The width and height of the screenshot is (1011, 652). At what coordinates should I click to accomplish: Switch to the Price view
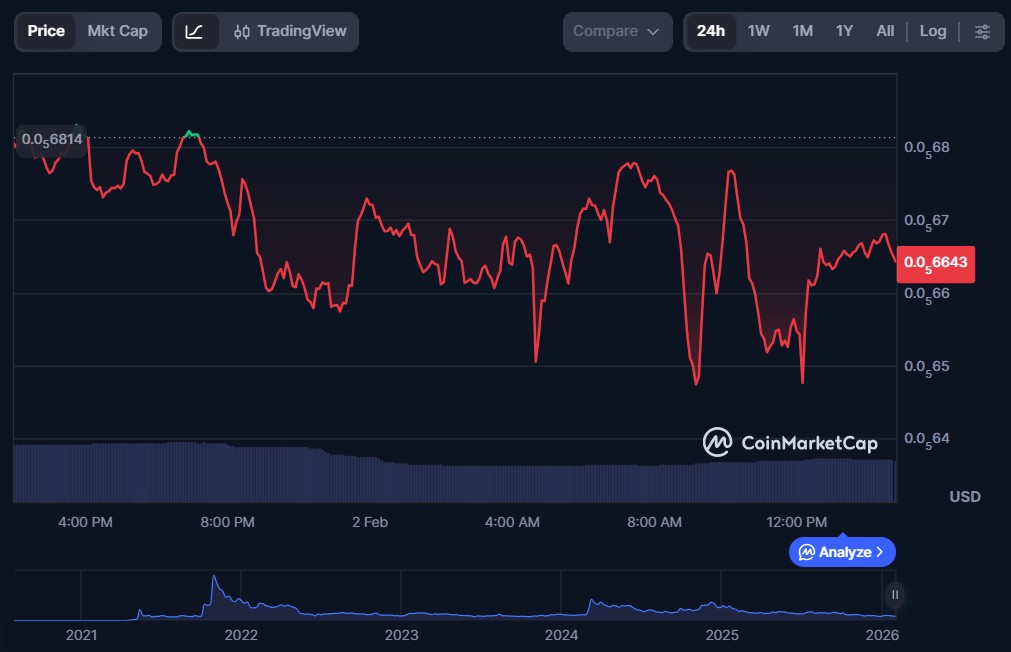(x=46, y=32)
